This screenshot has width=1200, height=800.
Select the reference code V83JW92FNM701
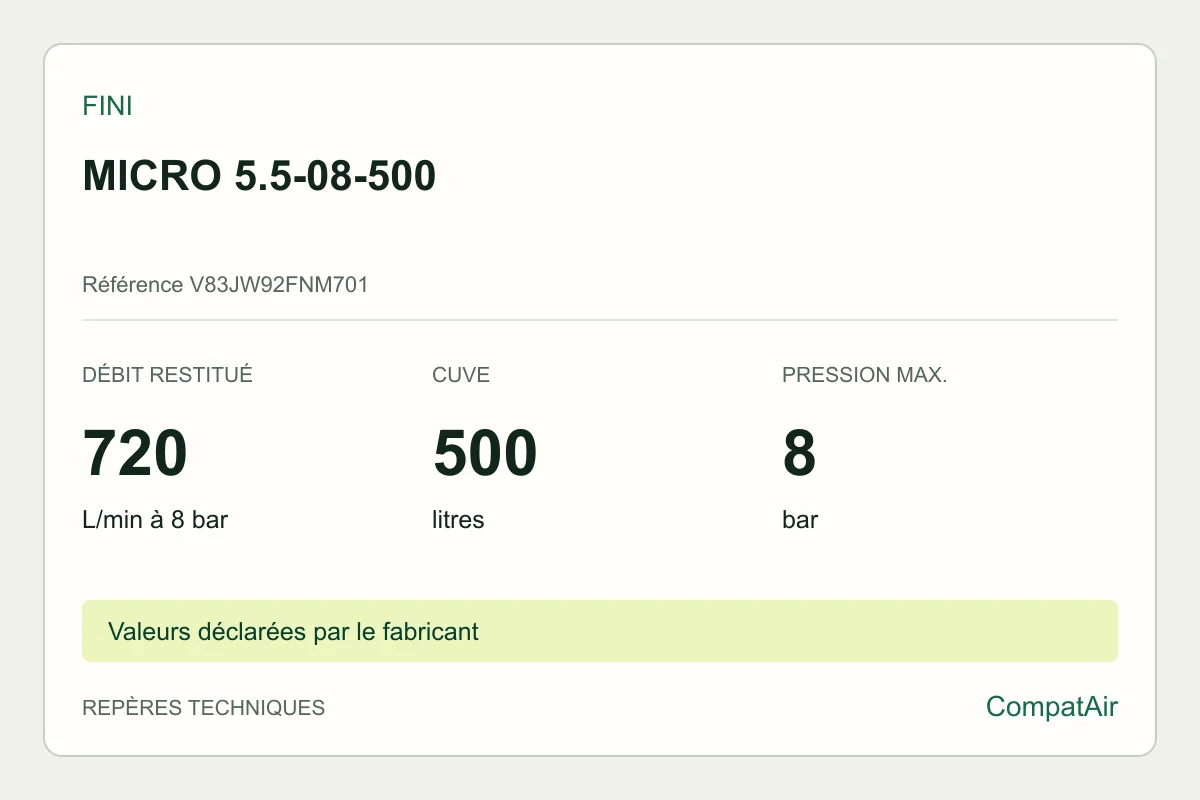tap(279, 285)
